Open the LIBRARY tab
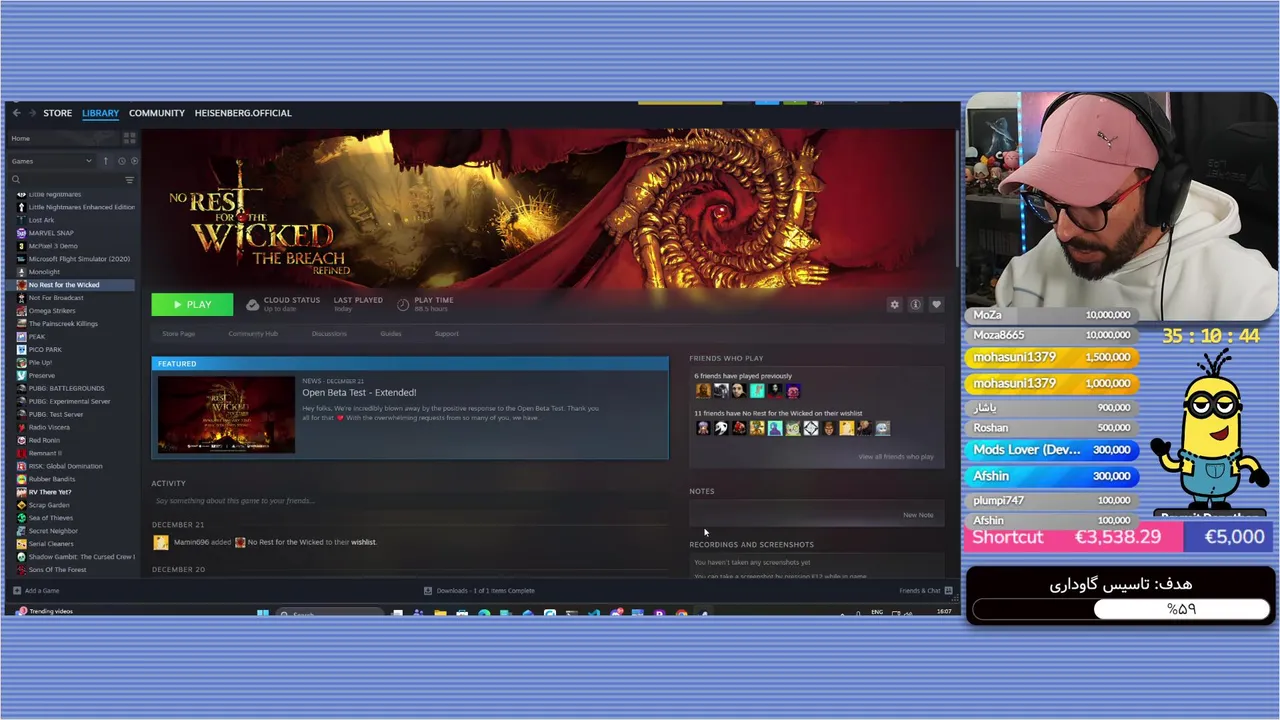 [100, 113]
